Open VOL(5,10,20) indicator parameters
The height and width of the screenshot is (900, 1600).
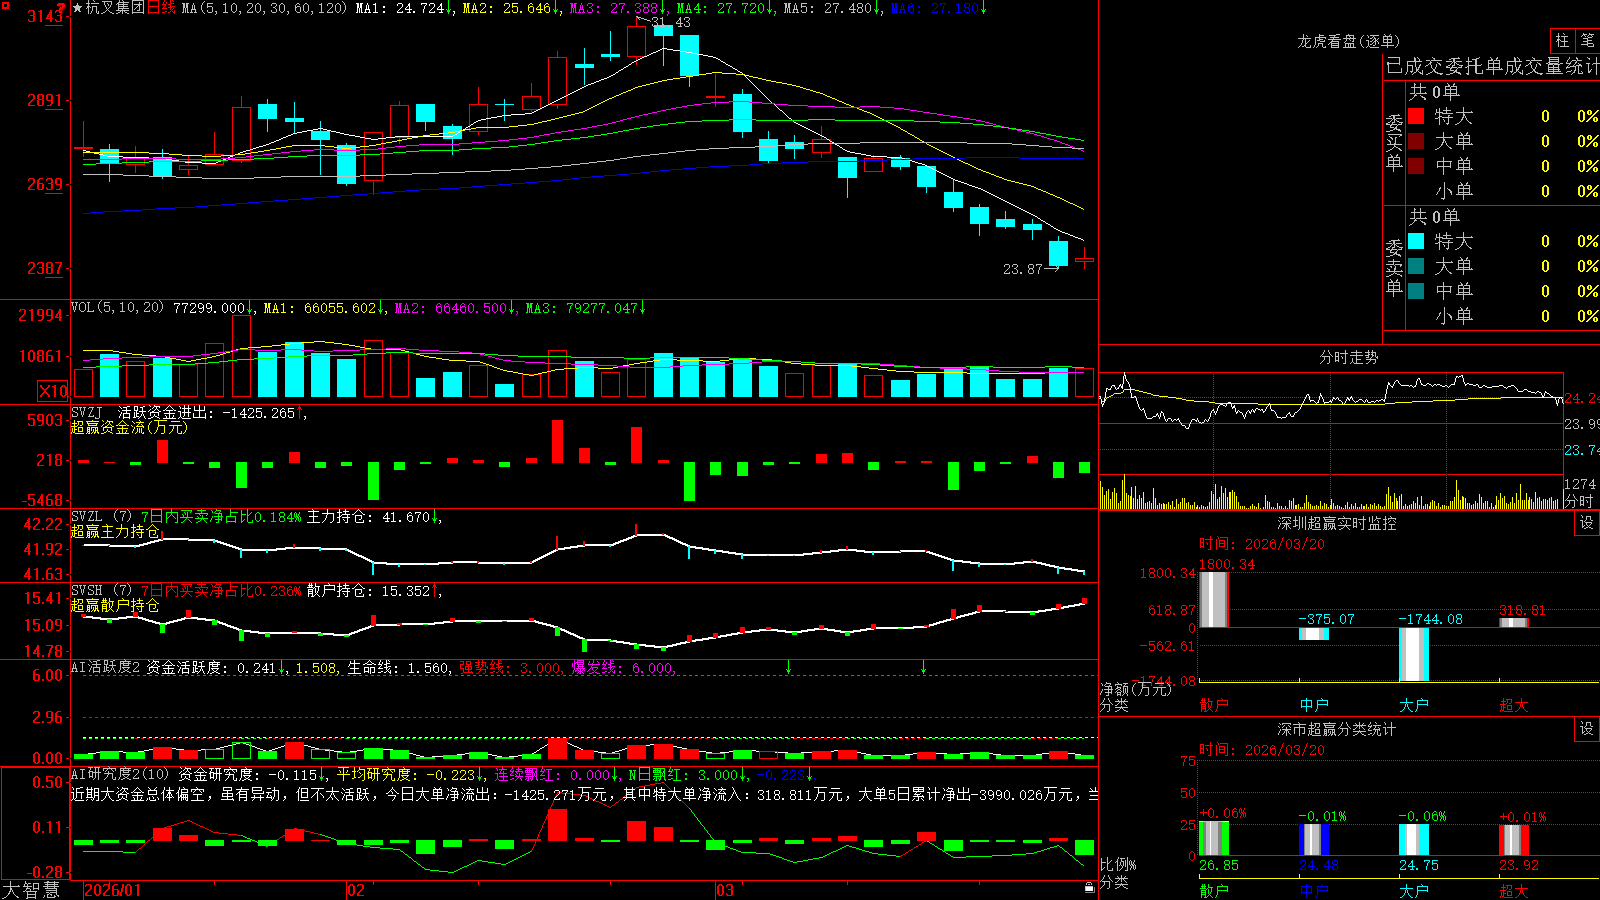[117, 308]
